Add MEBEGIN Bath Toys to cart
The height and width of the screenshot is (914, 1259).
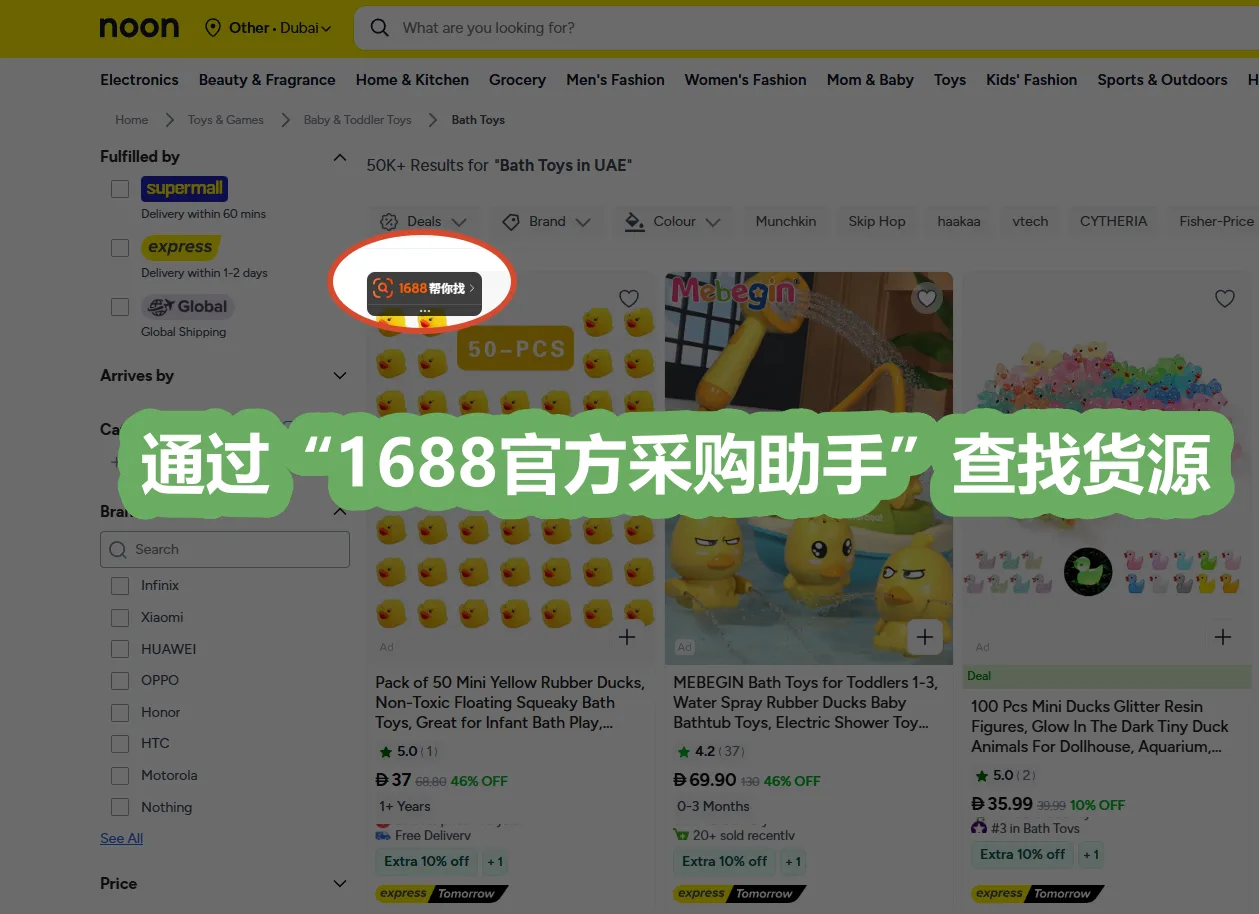925,637
